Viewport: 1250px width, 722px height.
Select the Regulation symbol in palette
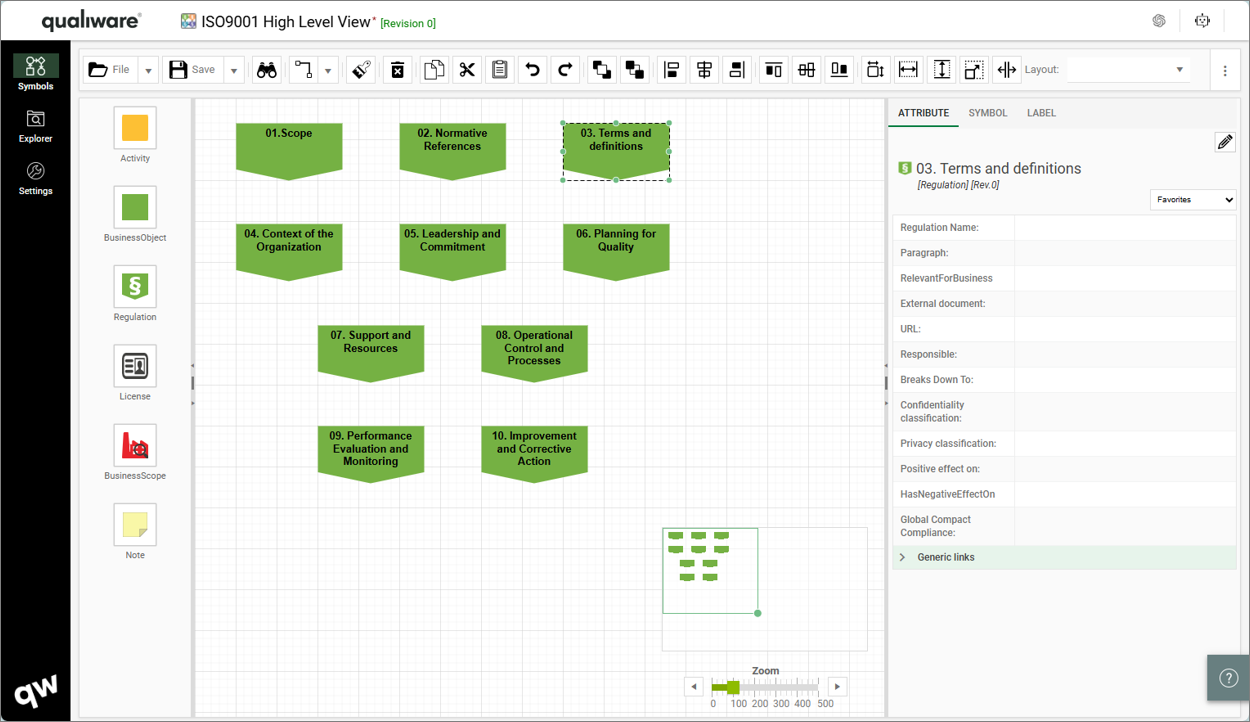pyautogui.click(x=135, y=287)
